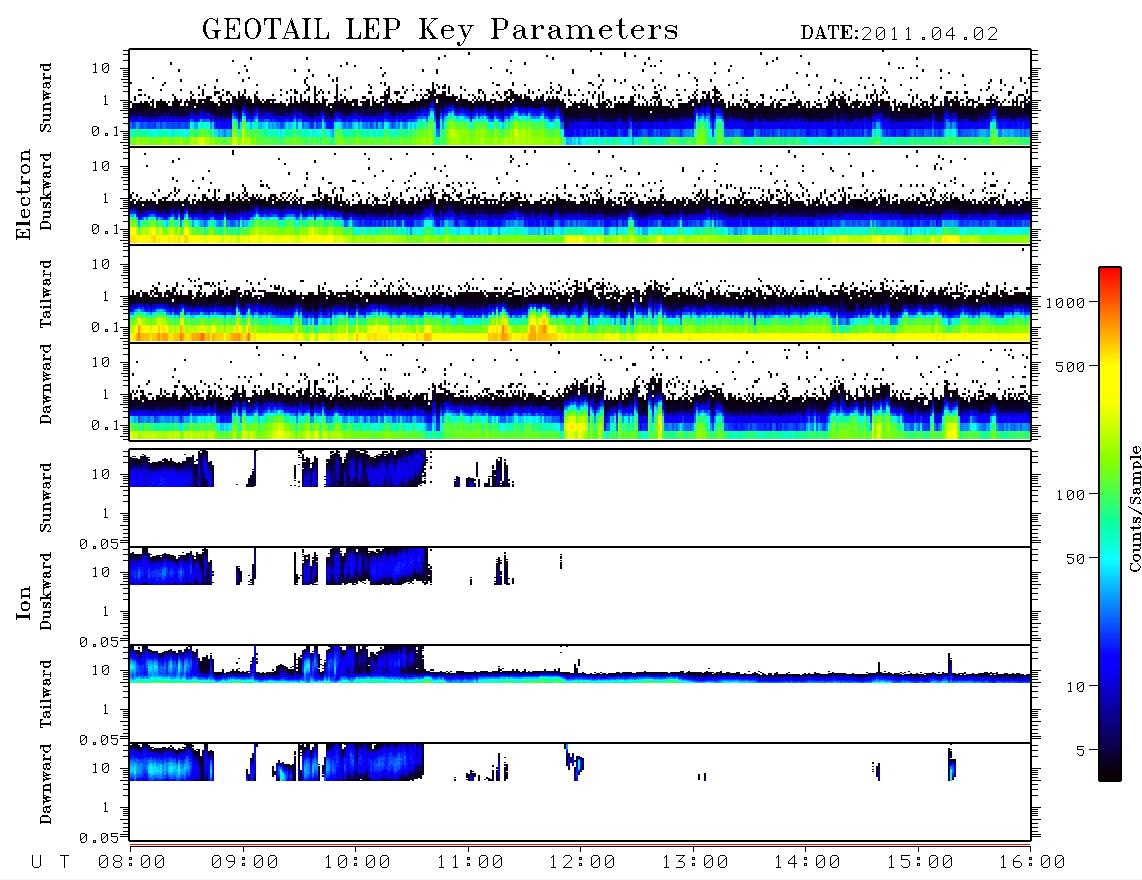Screen dimensions: 1142x880
Task: Click the Ion Dawnward spectrogram panel
Action: click(x=580, y=792)
